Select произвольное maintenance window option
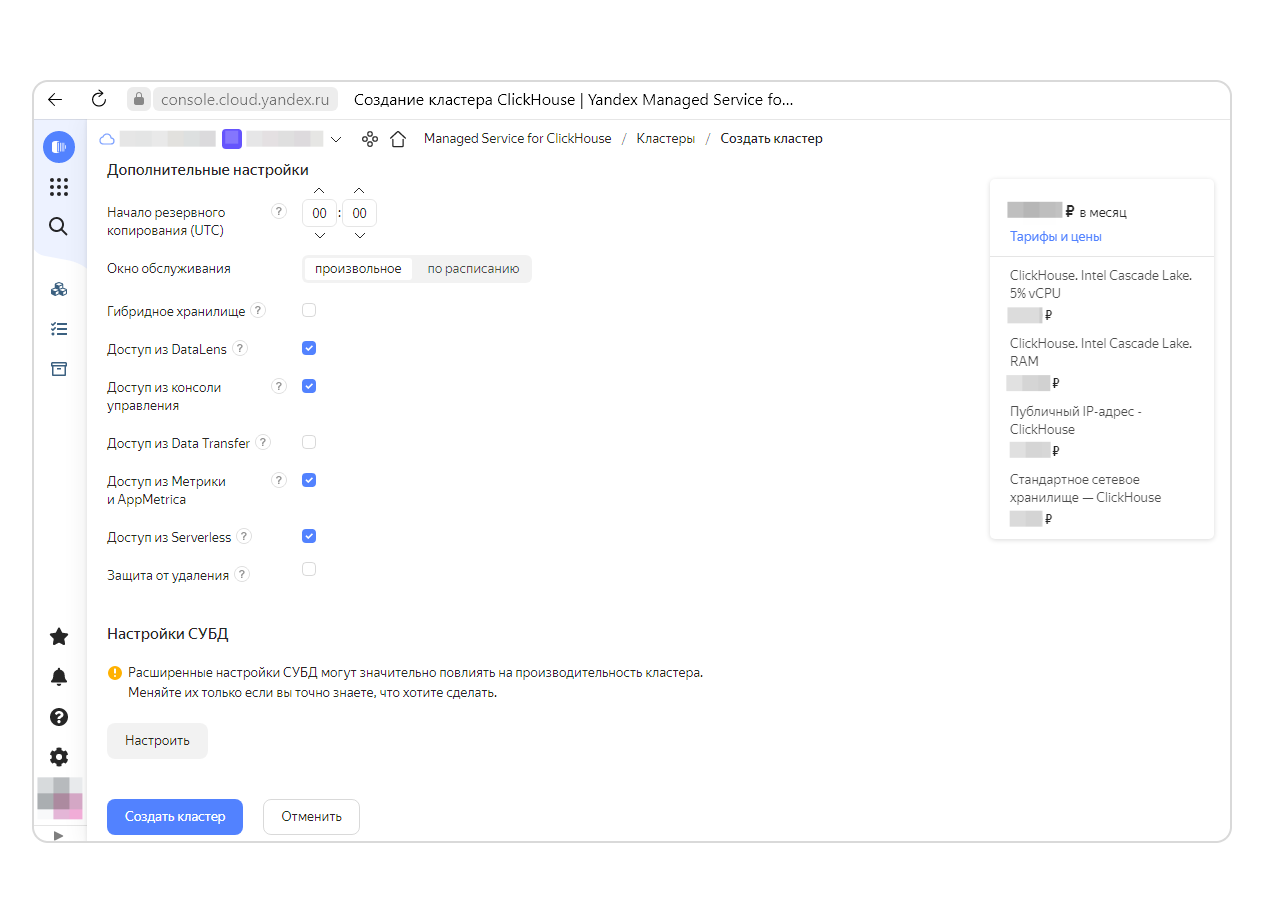 click(358, 269)
